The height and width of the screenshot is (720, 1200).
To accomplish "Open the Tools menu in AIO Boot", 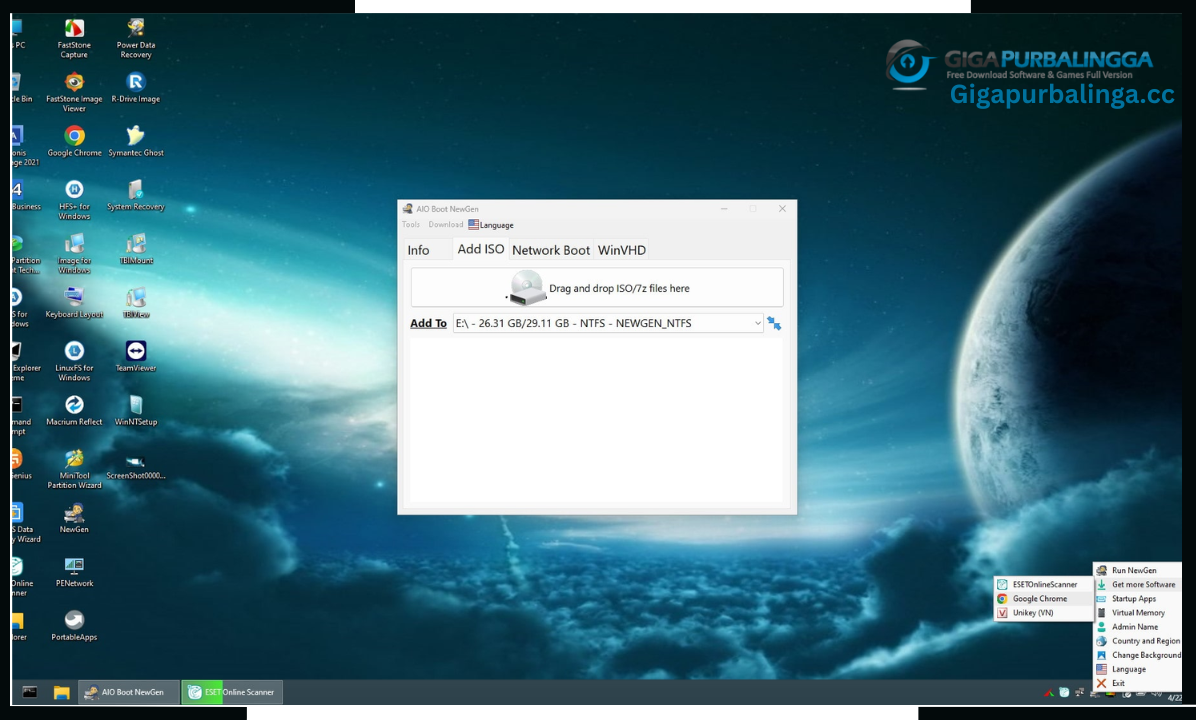I will click(411, 225).
